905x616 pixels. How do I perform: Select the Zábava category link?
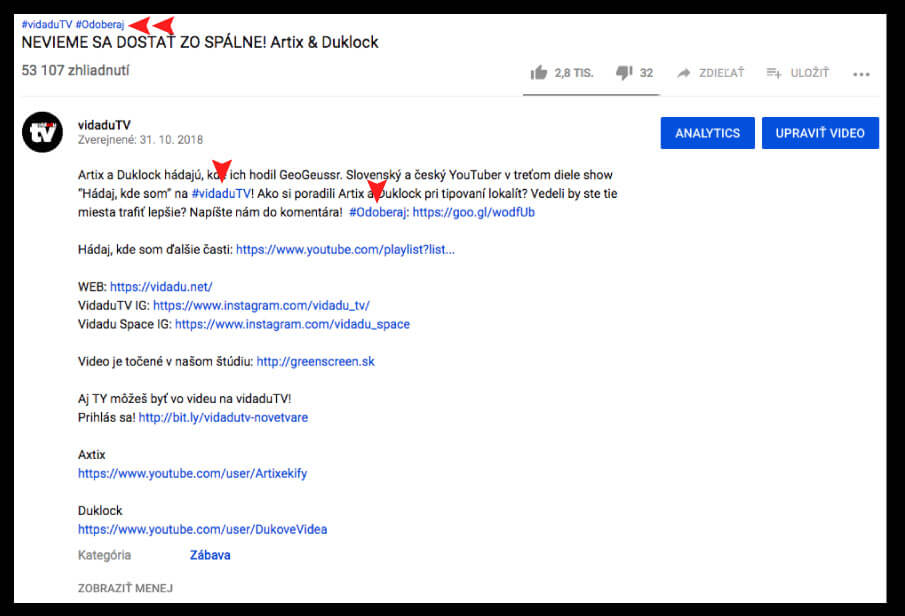(x=210, y=555)
